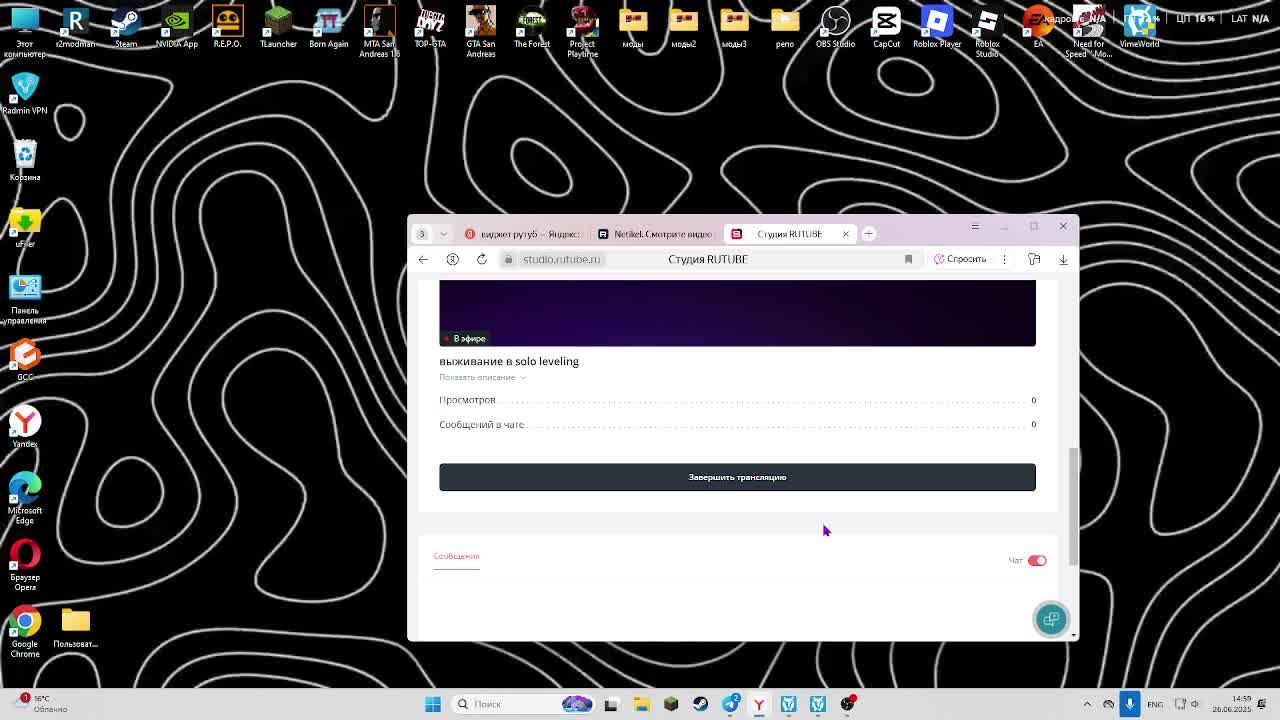Go back with the browser arrow
This screenshot has width=1280, height=720.
point(423,259)
